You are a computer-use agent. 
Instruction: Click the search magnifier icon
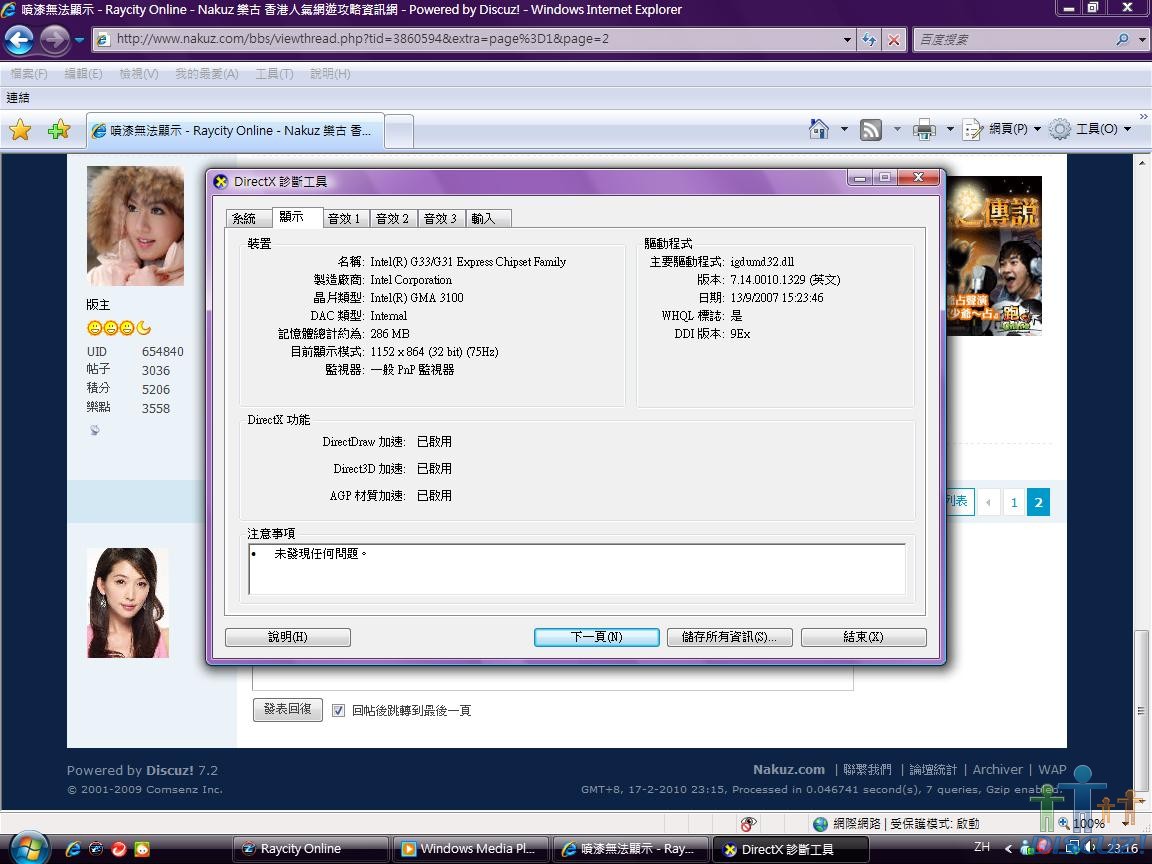click(1122, 40)
